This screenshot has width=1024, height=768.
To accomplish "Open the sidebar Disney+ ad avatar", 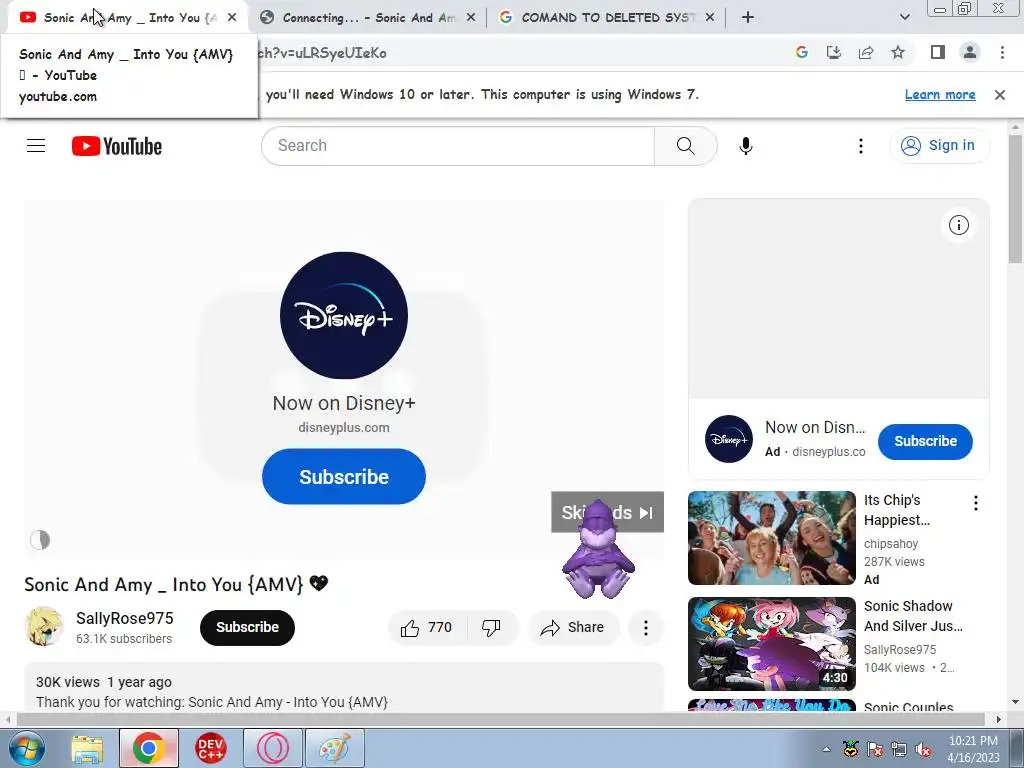I will pyautogui.click(x=729, y=439).
